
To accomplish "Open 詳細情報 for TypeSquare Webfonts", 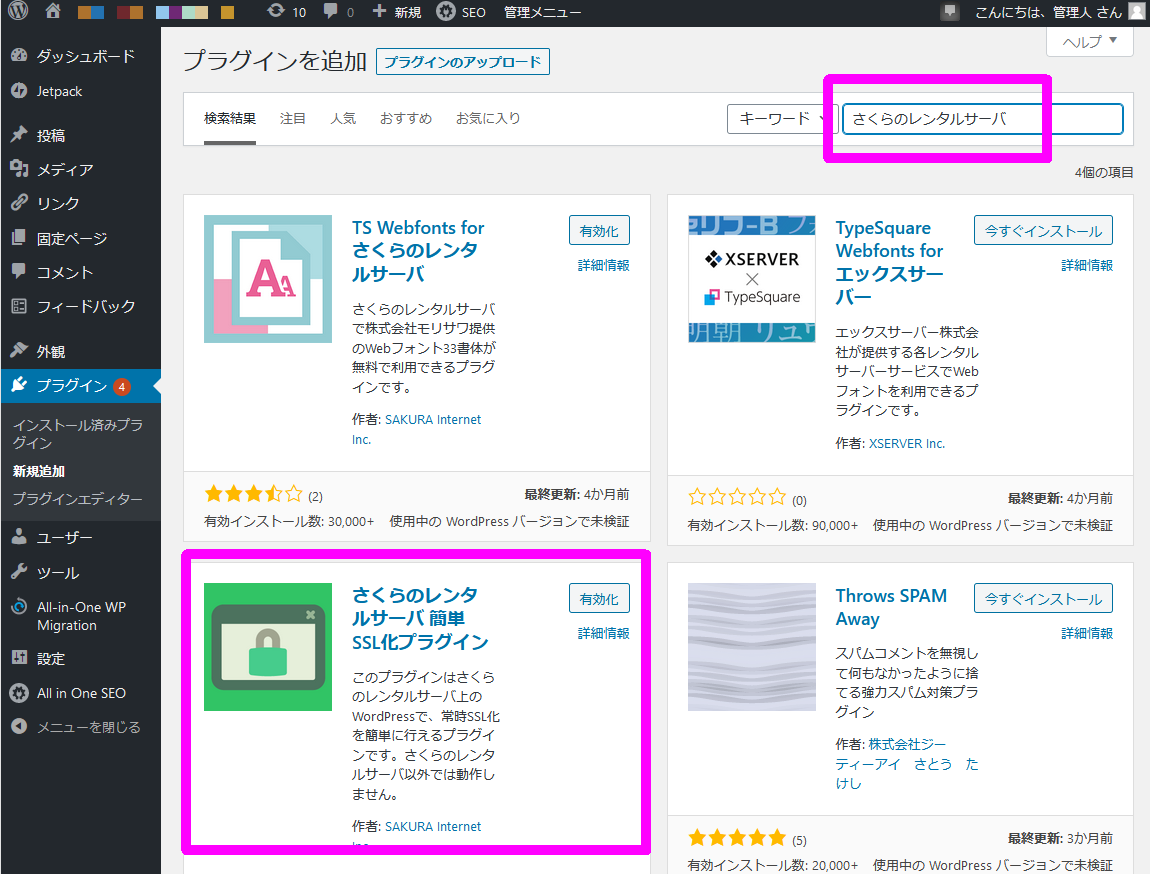I will click(1087, 265).
